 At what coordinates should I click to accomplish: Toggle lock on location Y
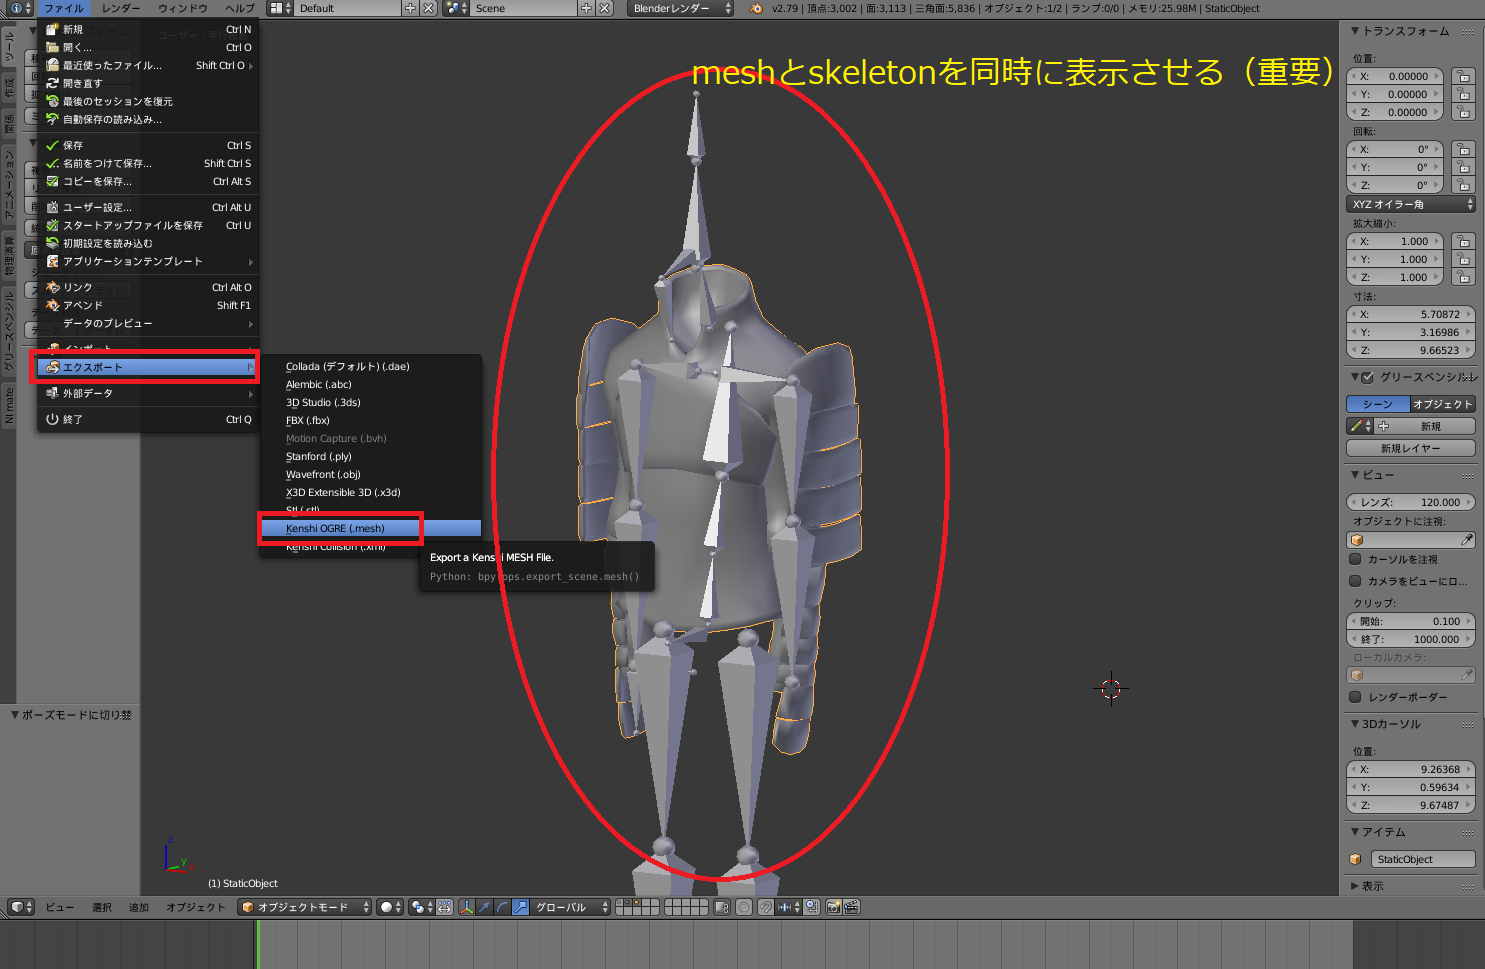(x=1463, y=94)
